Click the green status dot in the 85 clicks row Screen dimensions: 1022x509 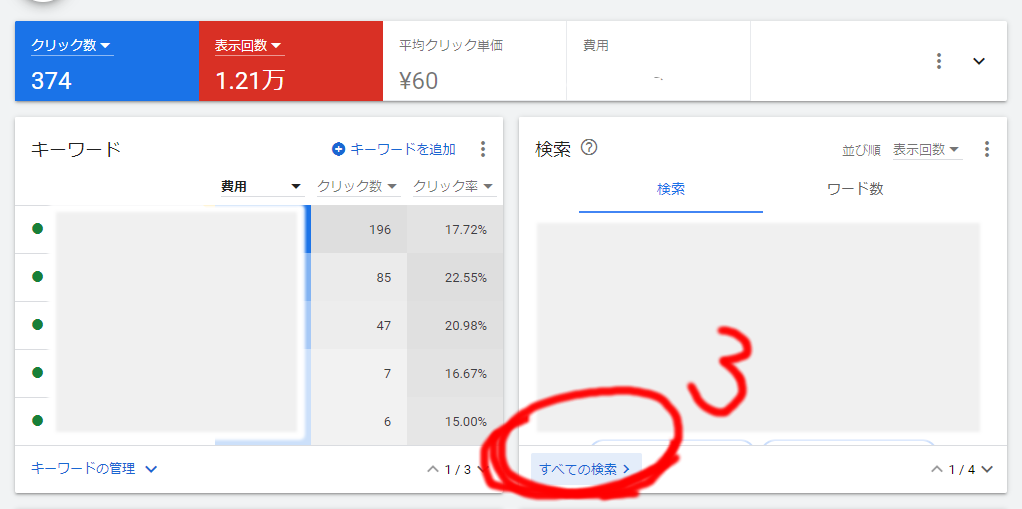(38, 277)
